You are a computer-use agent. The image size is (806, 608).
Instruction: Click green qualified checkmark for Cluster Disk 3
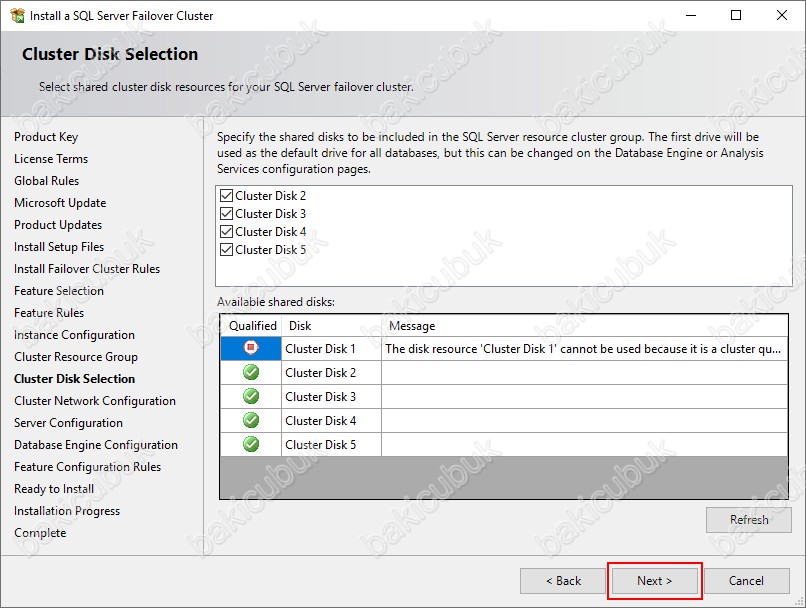(x=251, y=397)
